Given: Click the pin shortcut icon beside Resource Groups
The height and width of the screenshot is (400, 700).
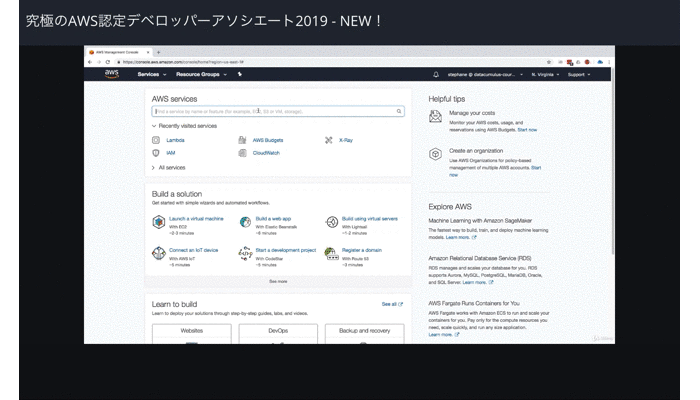Looking at the screenshot, I should [x=240, y=74].
